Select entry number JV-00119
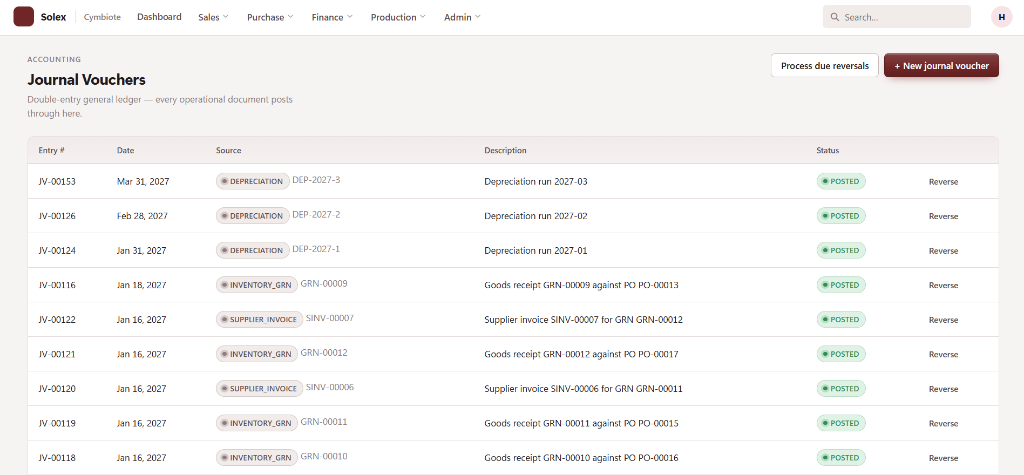This screenshot has height=475, width=1024. click(x=57, y=423)
